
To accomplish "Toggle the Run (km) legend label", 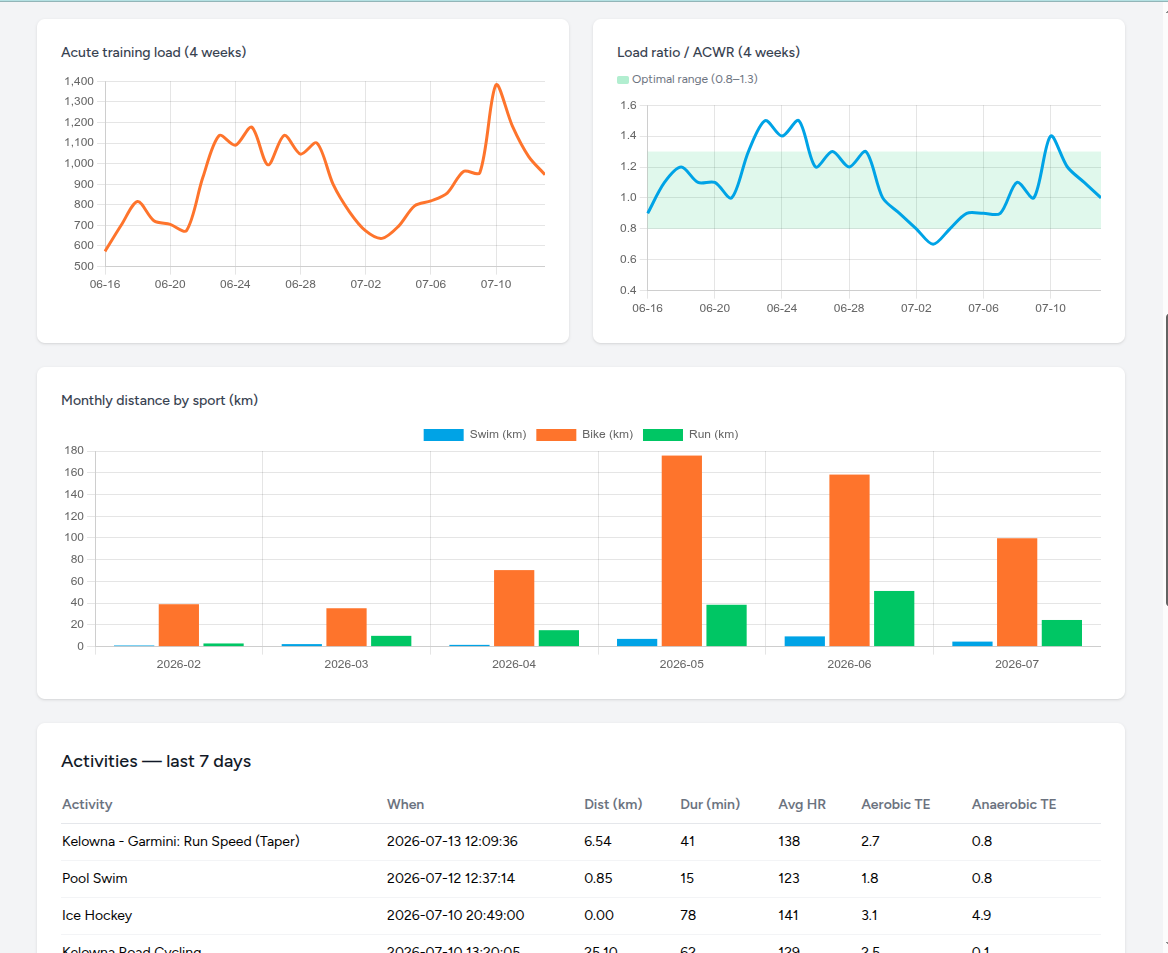I will pos(713,434).
